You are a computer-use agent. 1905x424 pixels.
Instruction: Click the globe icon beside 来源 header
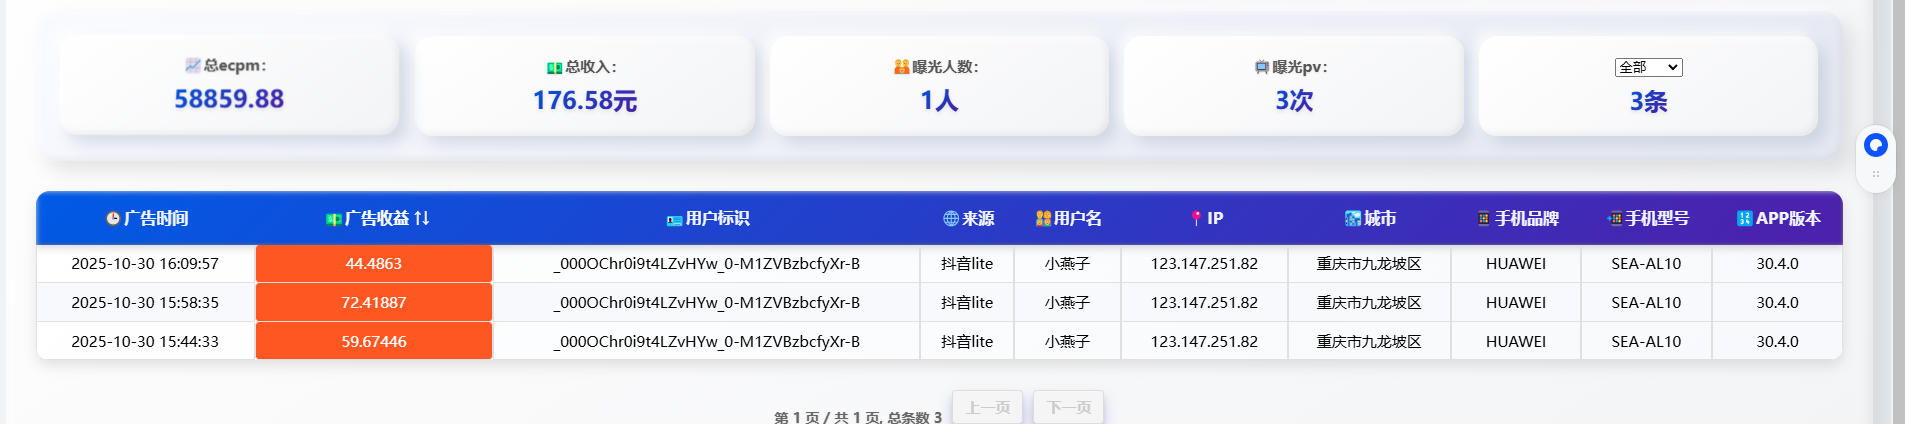click(x=950, y=219)
